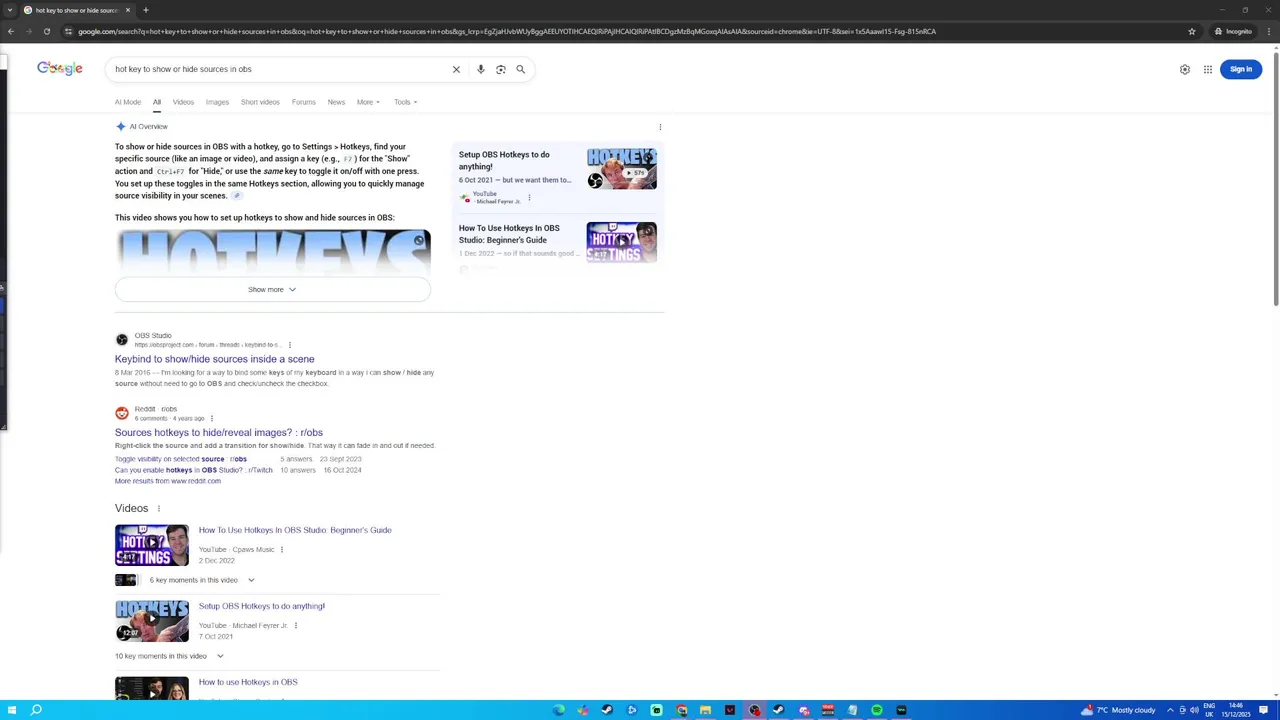Open options menu for the OBS Studio result
This screenshot has height=720, width=1280.
point(289,345)
